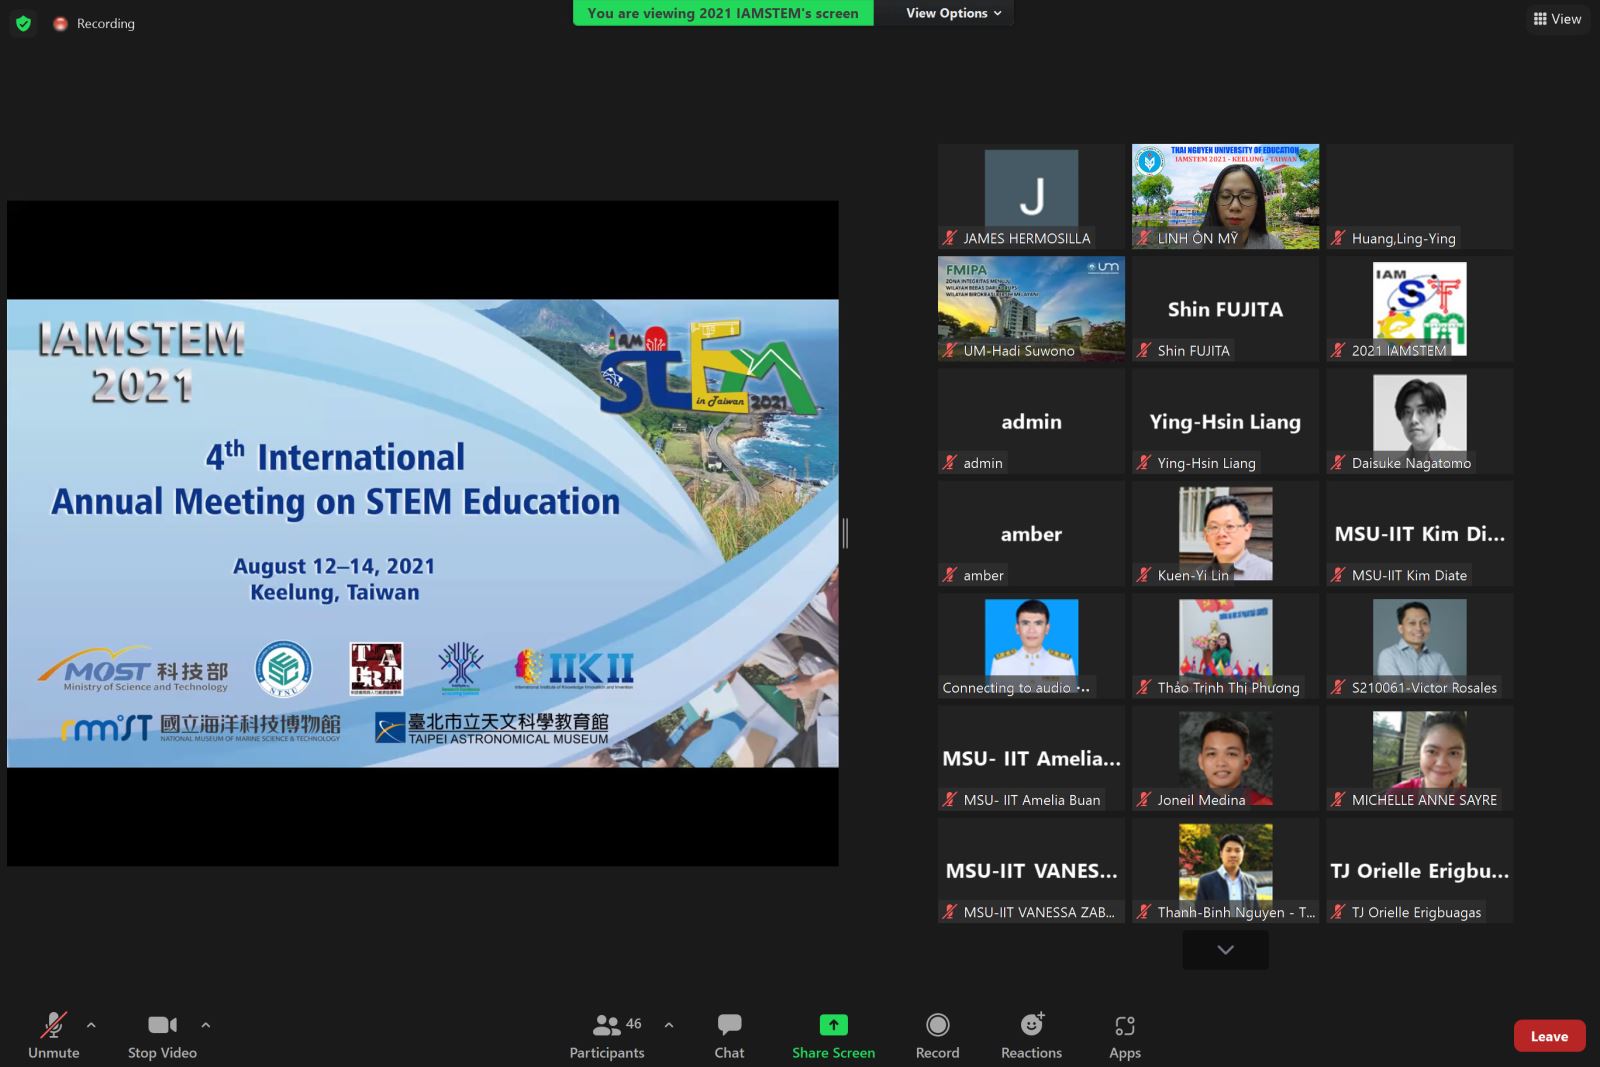Viewport: 1600px width, 1067px height.
Task: Open the Chat panel
Action: click(729, 1036)
